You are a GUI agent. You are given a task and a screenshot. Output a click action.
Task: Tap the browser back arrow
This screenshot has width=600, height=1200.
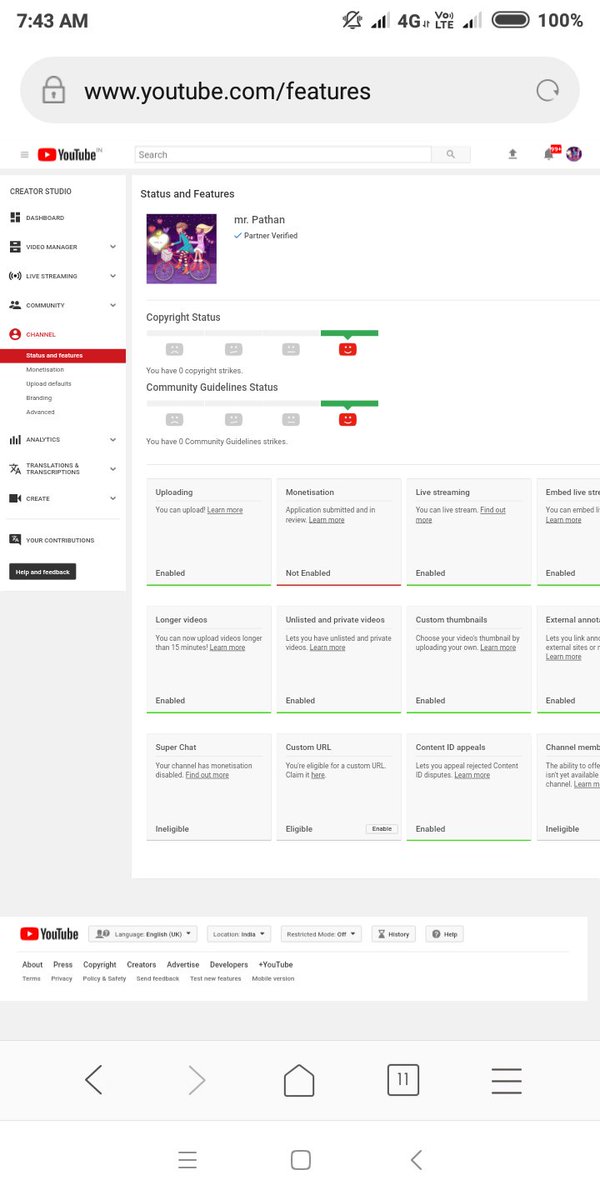pos(94,1080)
